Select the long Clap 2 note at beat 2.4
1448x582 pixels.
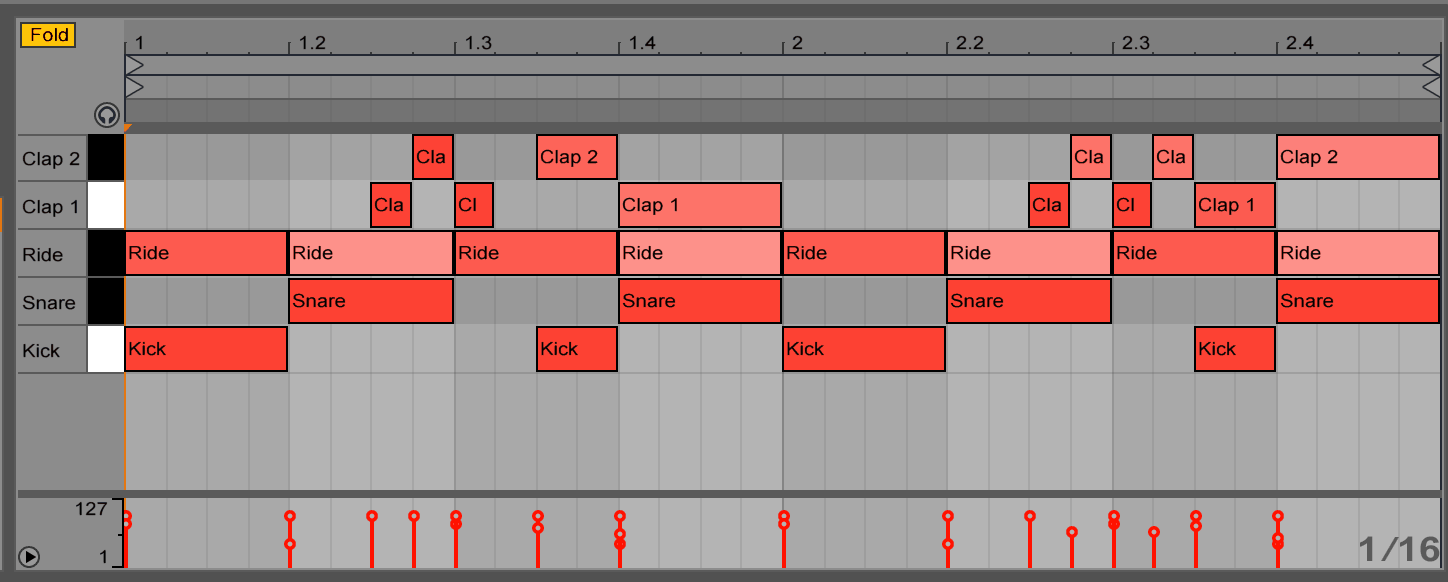(x=1358, y=157)
